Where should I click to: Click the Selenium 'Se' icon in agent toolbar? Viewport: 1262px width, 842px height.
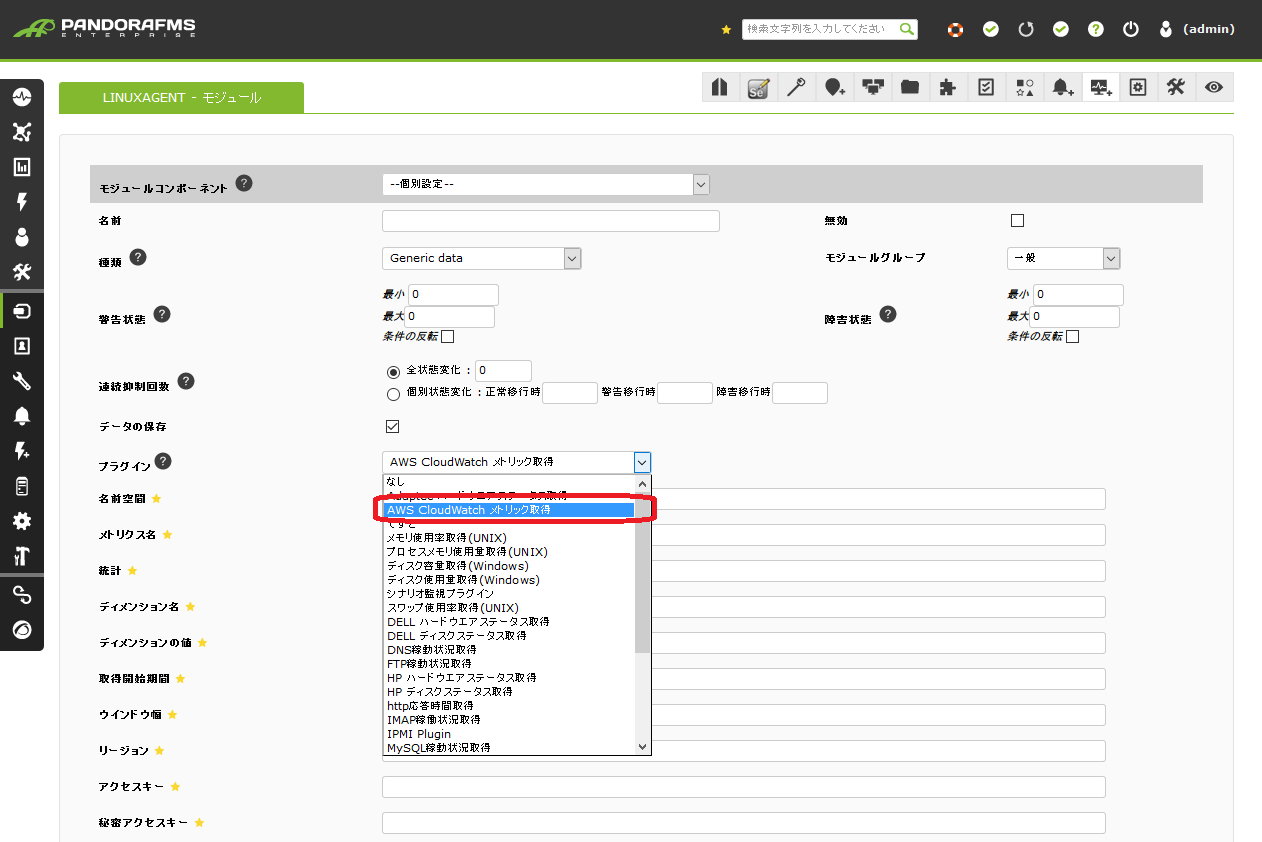coord(758,87)
